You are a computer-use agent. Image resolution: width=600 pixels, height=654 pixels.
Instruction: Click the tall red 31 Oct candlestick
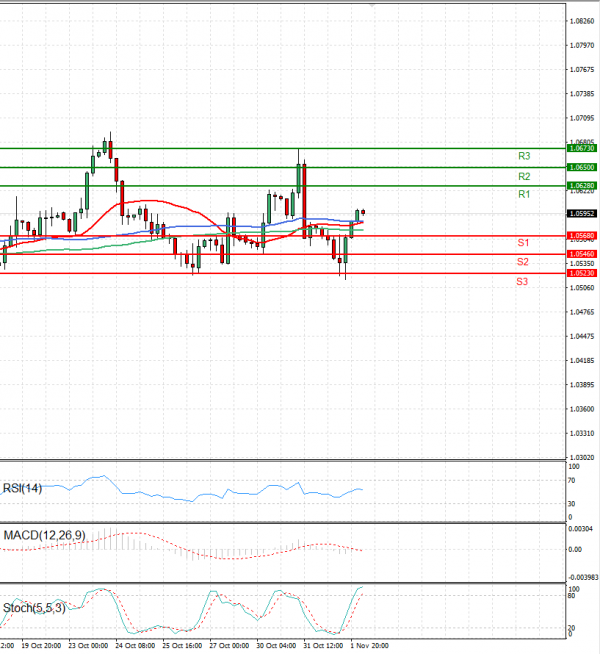click(x=304, y=201)
